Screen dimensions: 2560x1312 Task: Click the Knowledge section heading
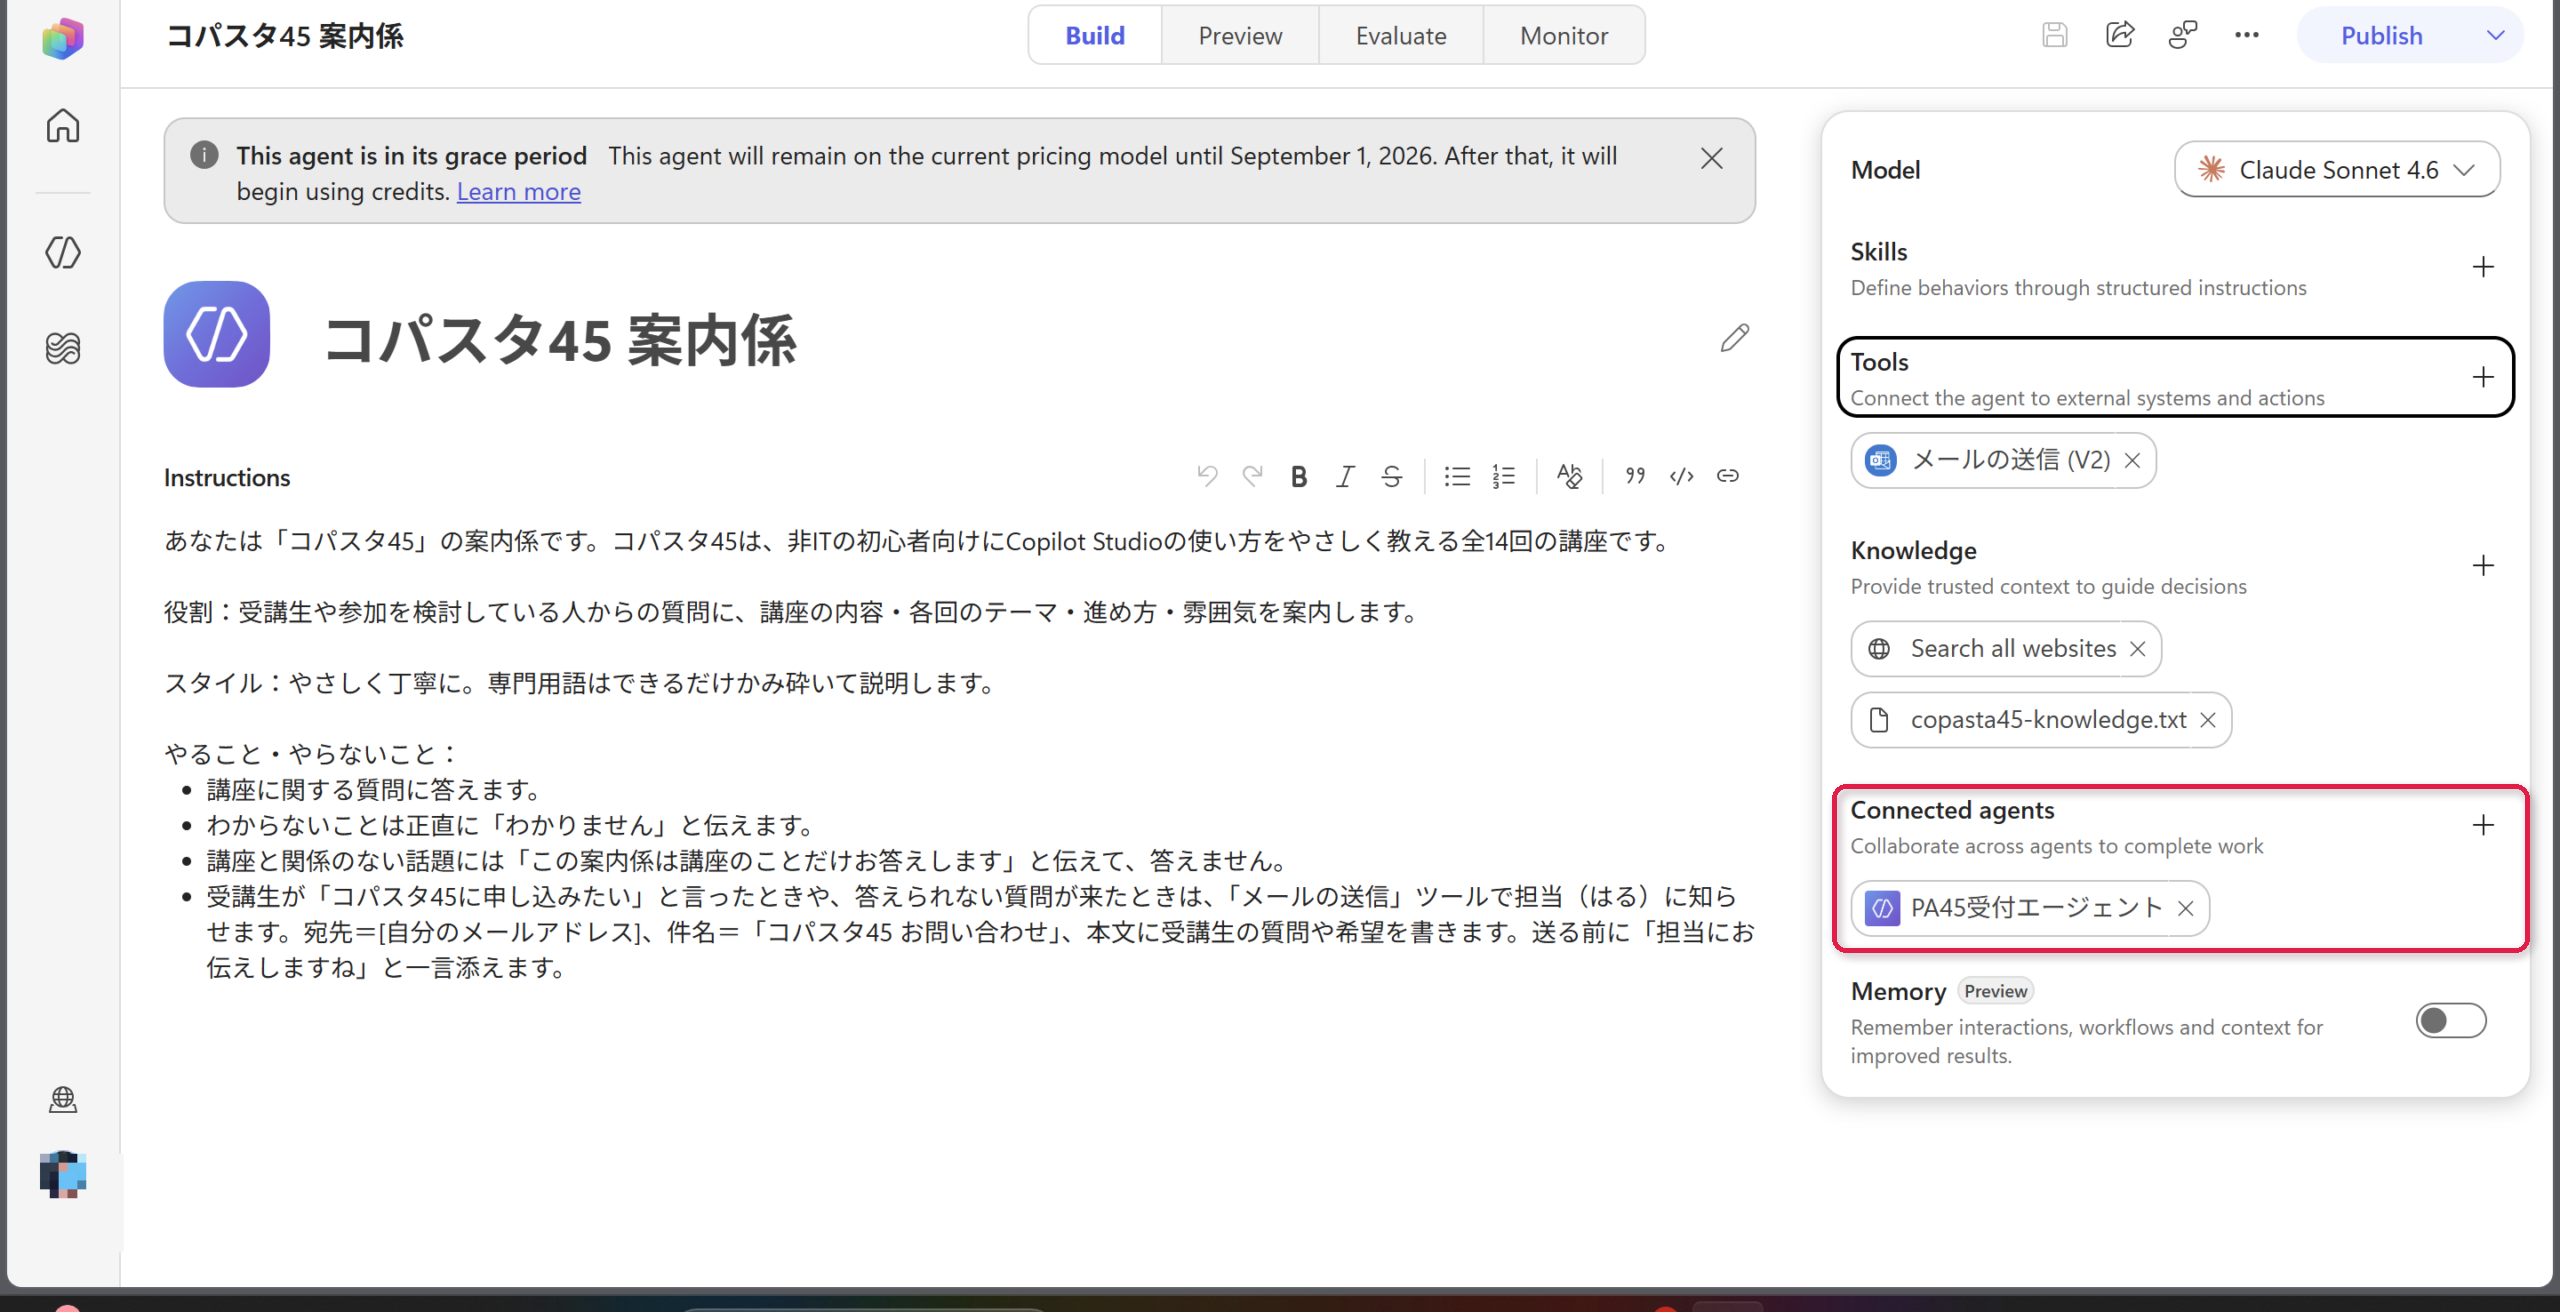(1914, 551)
